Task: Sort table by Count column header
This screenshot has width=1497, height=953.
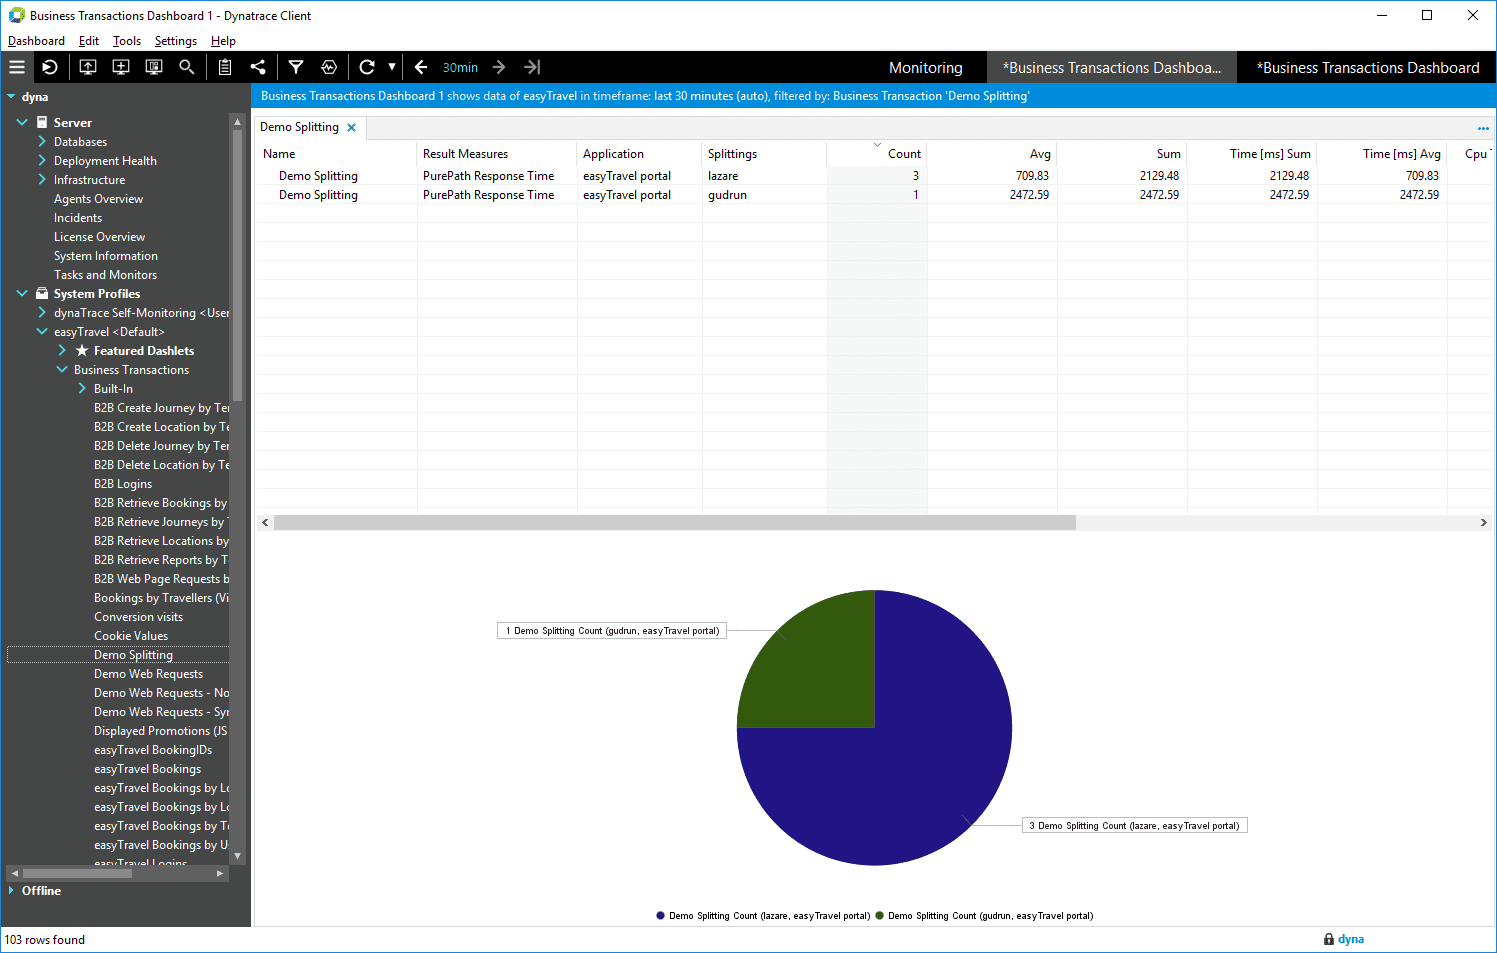Action: coord(877,154)
